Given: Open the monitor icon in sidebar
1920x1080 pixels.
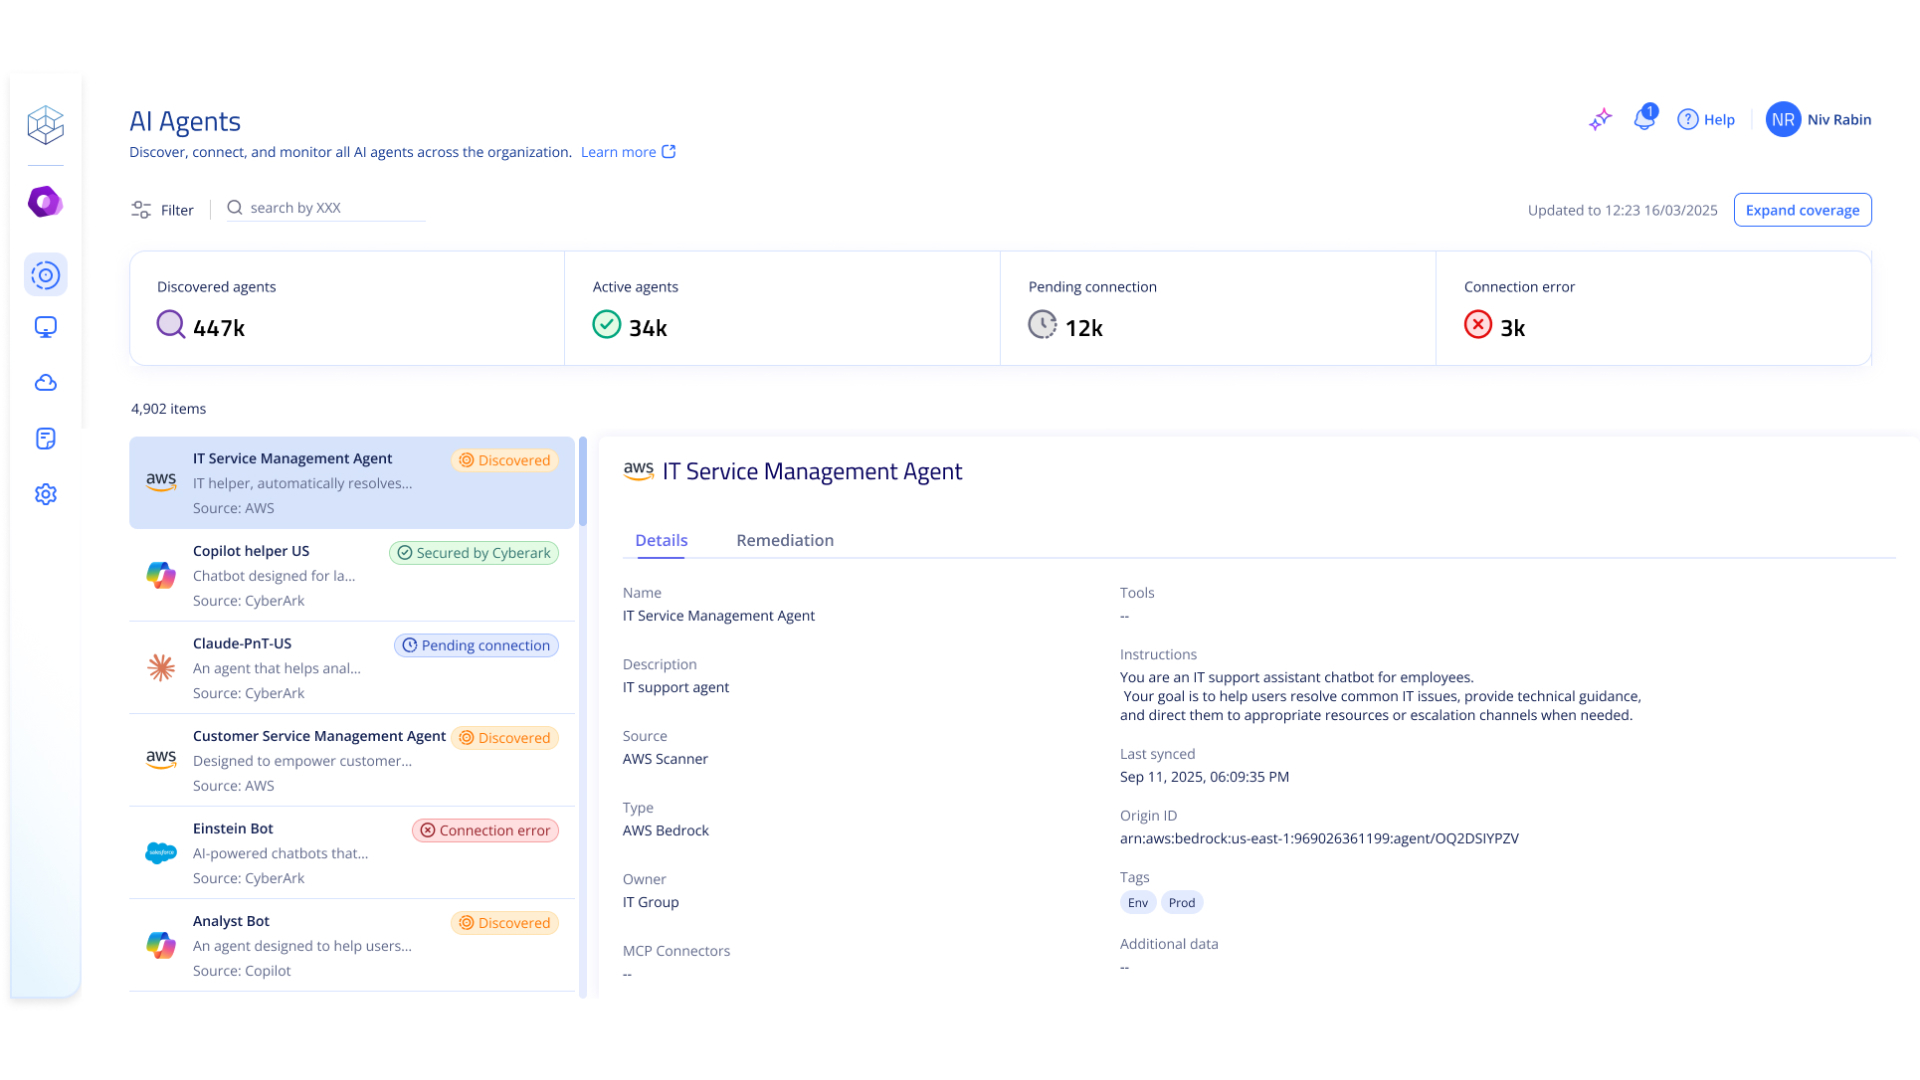Looking at the screenshot, I should [45, 328].
